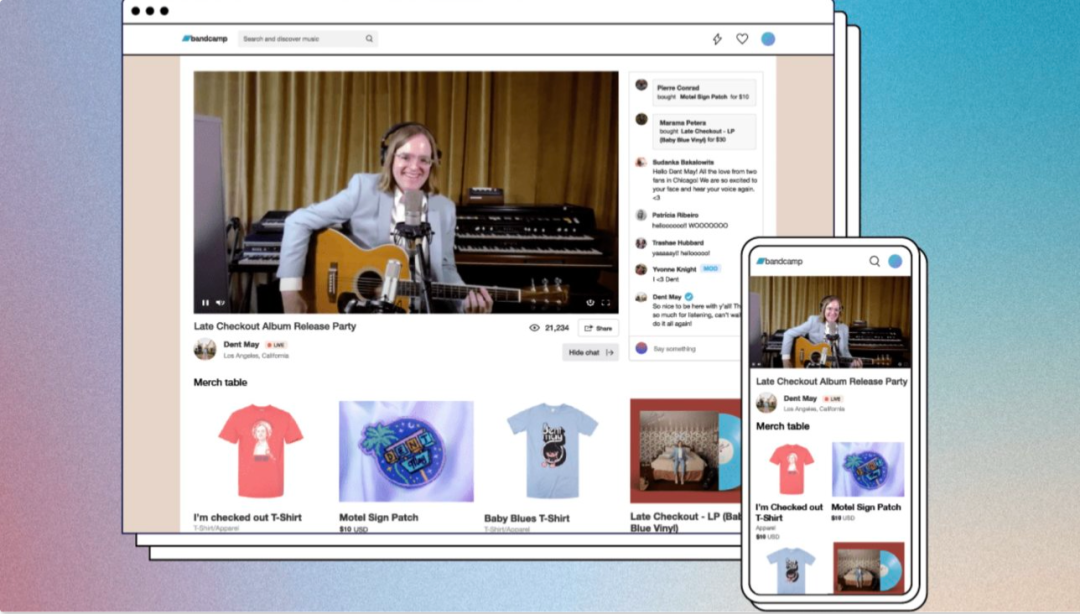The height and width of the screenshot is (614, 1080).
Task: Click the Share button
Action: pyautogui.click(x=598, y=328)
